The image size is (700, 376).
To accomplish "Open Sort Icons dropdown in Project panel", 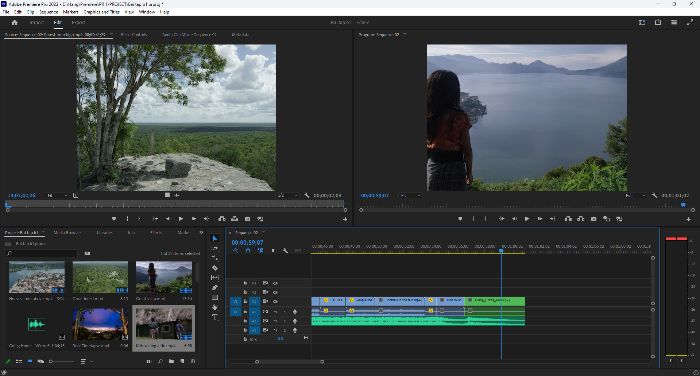I will 86,361.
